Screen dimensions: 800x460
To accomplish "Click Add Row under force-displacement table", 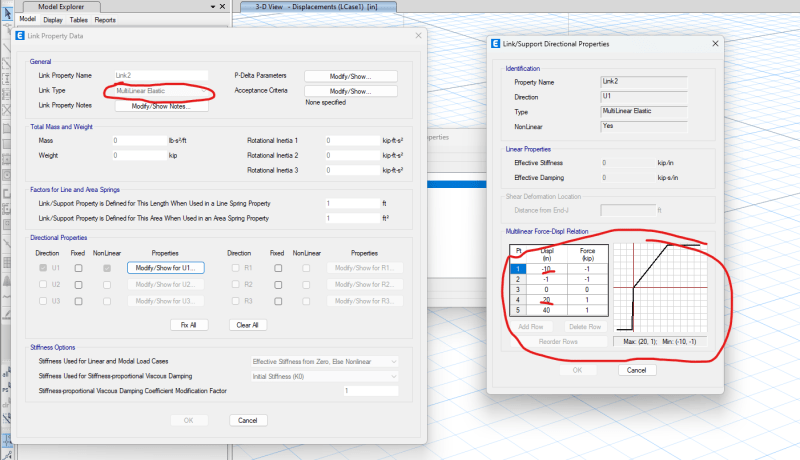I will tap(531, 326).
